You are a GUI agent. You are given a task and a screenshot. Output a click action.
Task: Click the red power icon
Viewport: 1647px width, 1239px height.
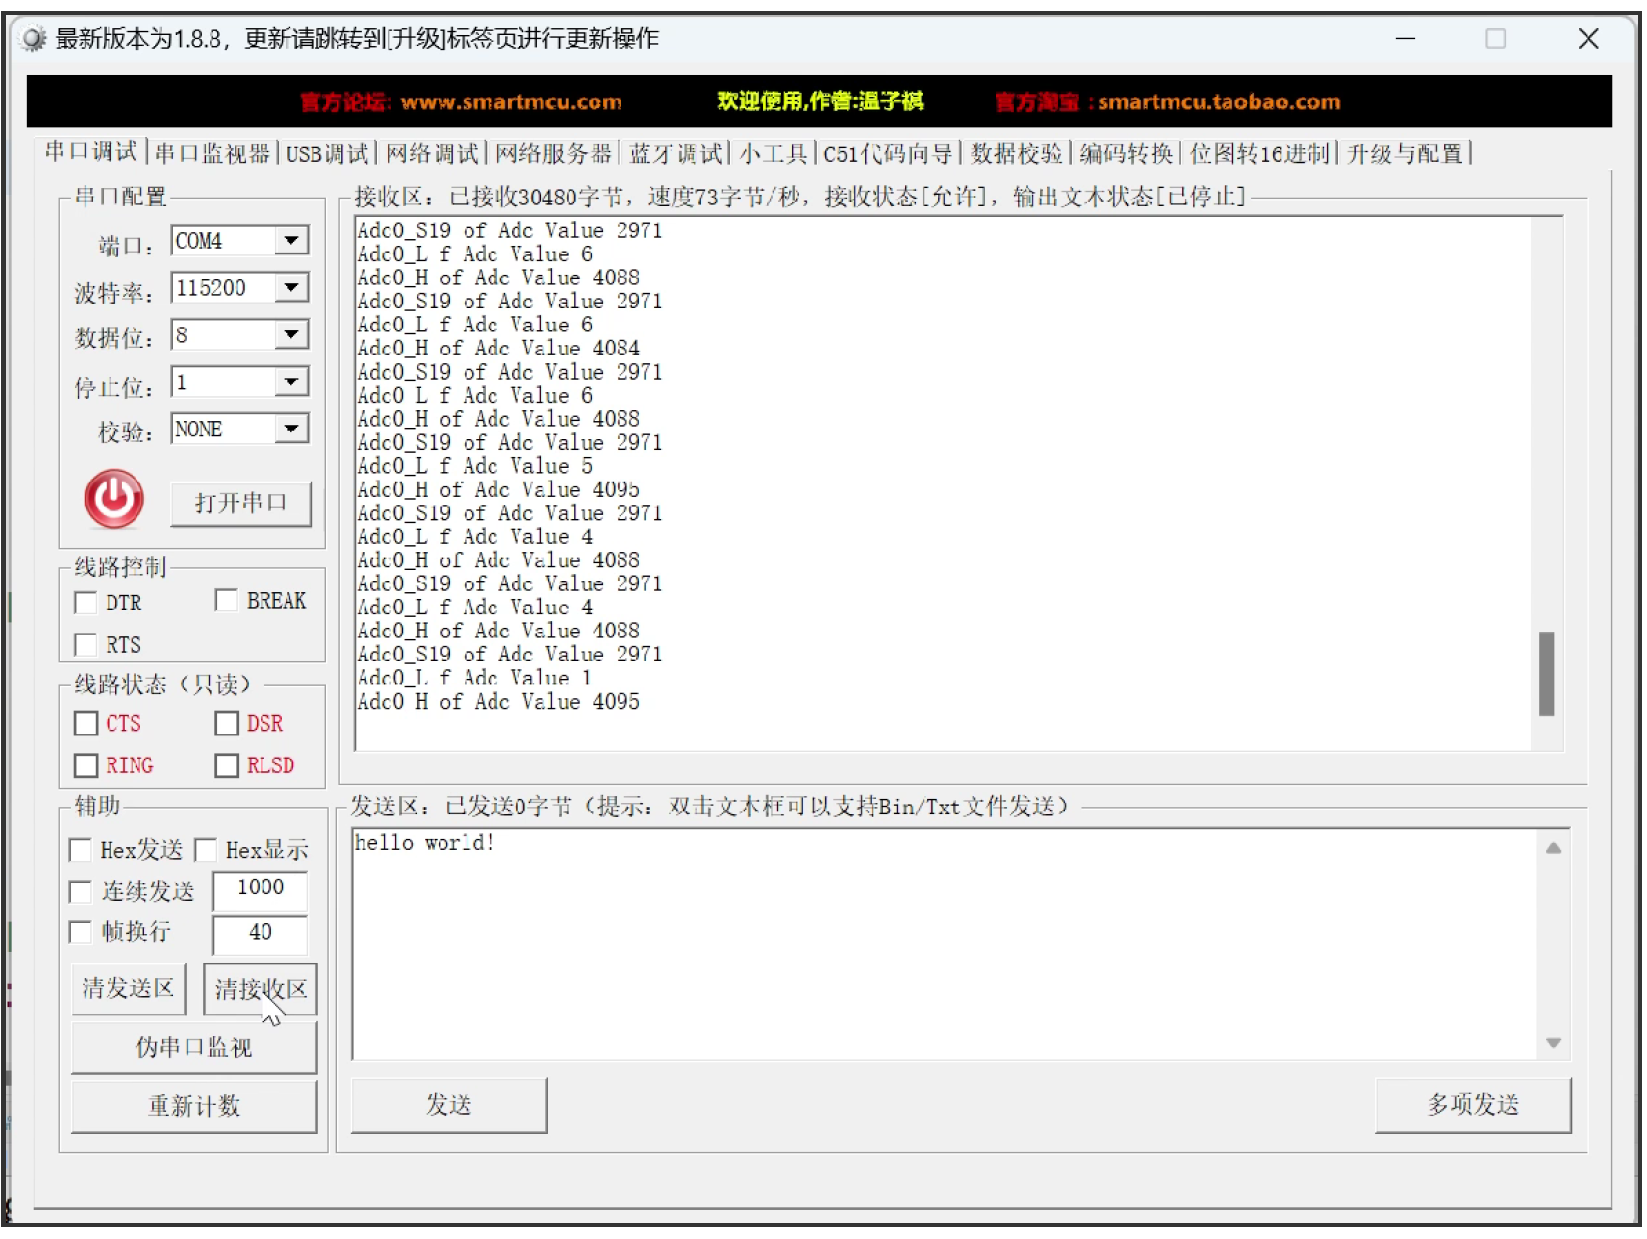pos(113,499)
